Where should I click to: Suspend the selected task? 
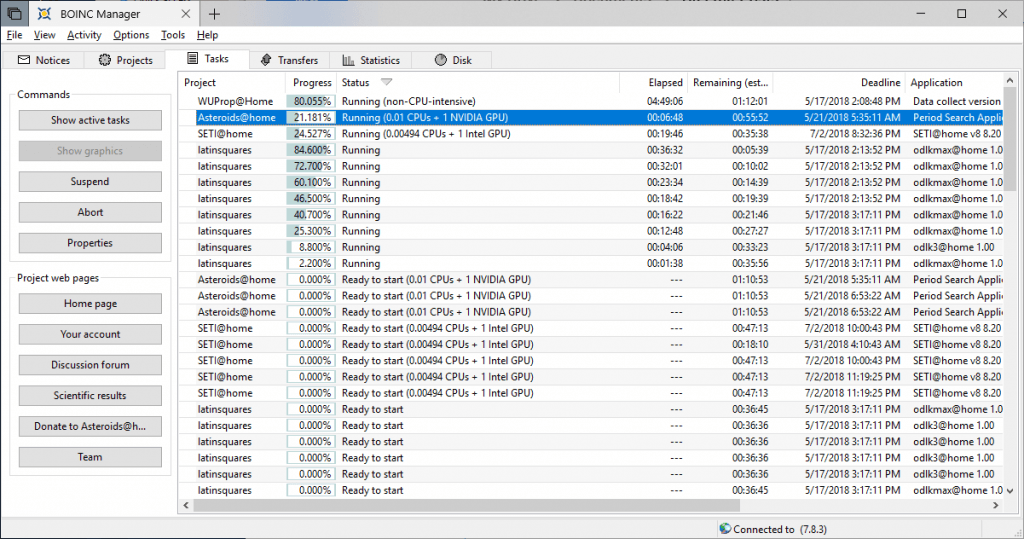pos(90,182)
